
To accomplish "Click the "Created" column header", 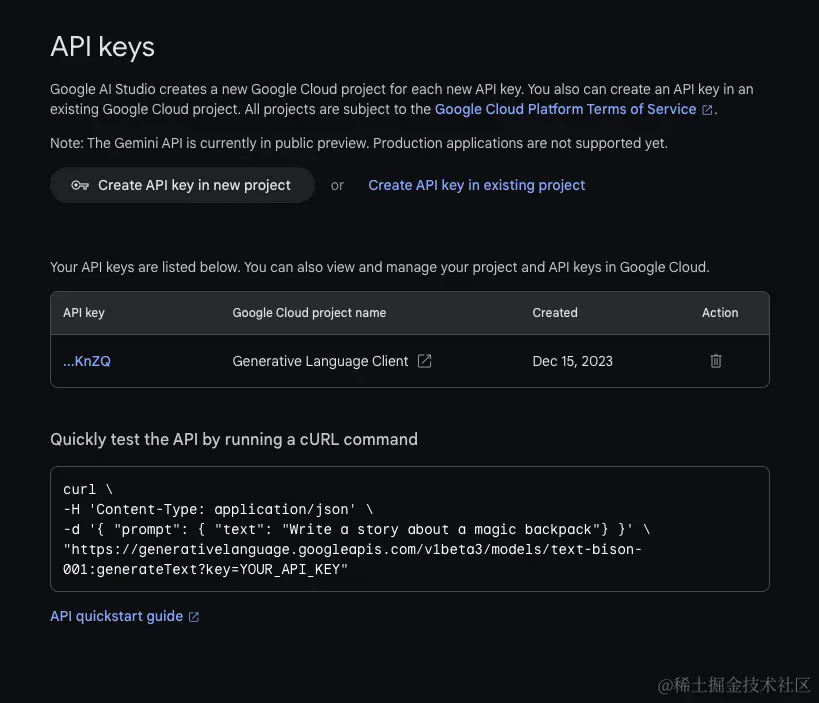I will pyautogui.click(x=555, y=313).
